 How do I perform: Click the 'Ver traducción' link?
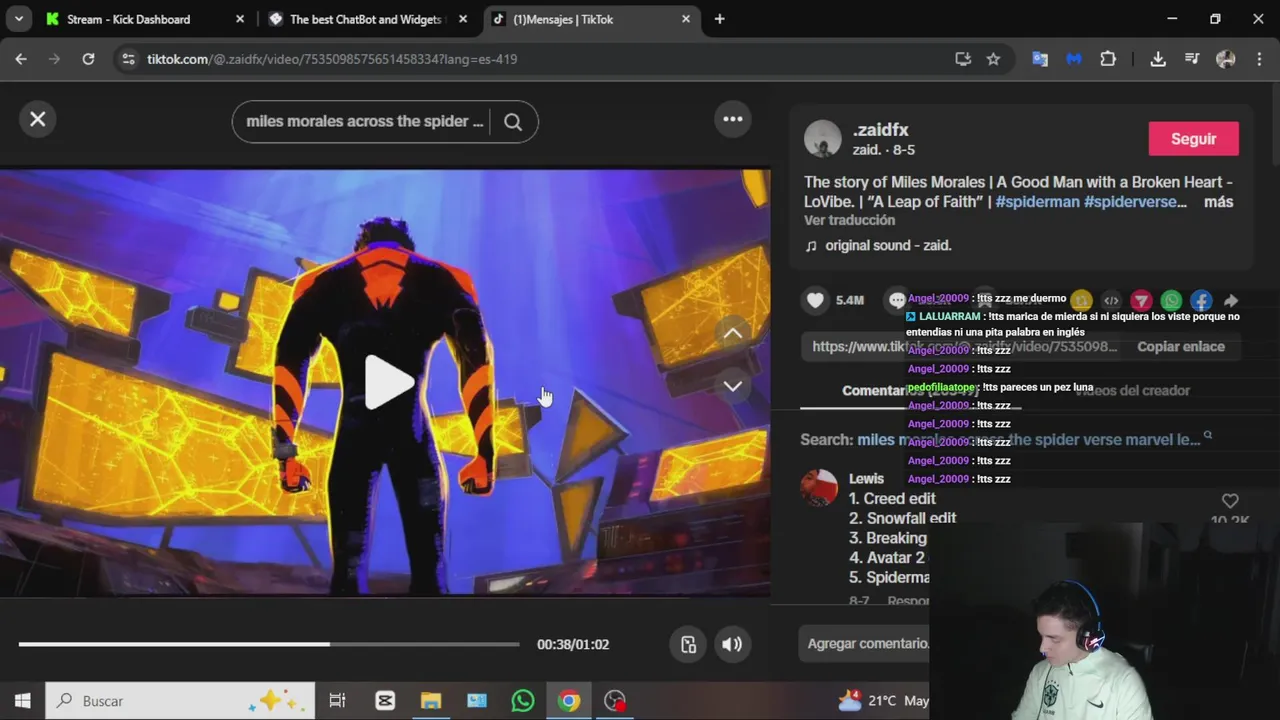849,220
